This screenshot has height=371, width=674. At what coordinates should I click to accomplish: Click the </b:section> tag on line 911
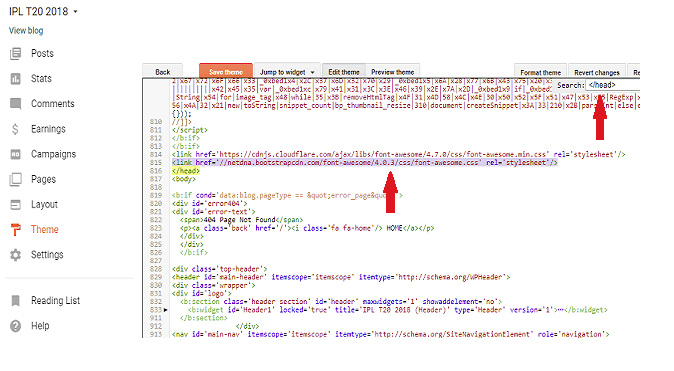point(204,318)
